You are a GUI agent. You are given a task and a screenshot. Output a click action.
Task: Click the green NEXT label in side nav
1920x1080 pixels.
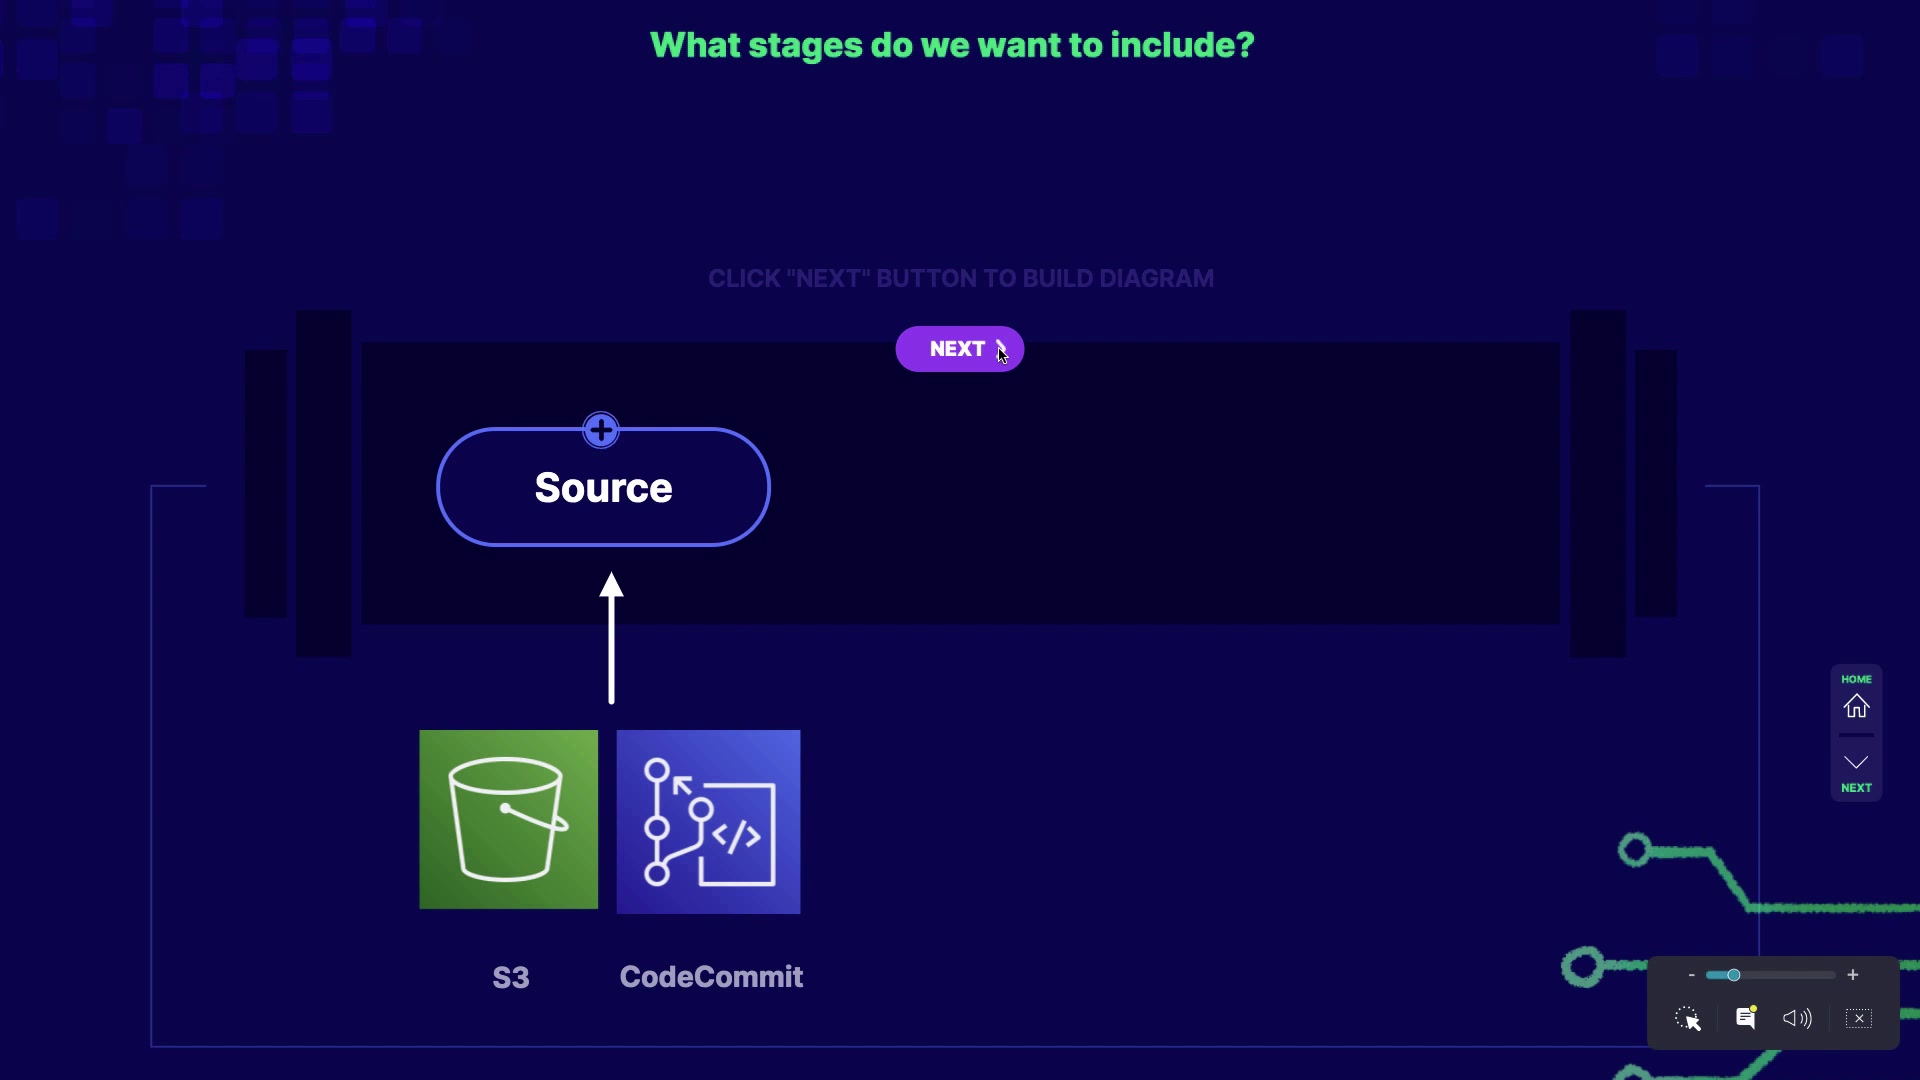1856,788
